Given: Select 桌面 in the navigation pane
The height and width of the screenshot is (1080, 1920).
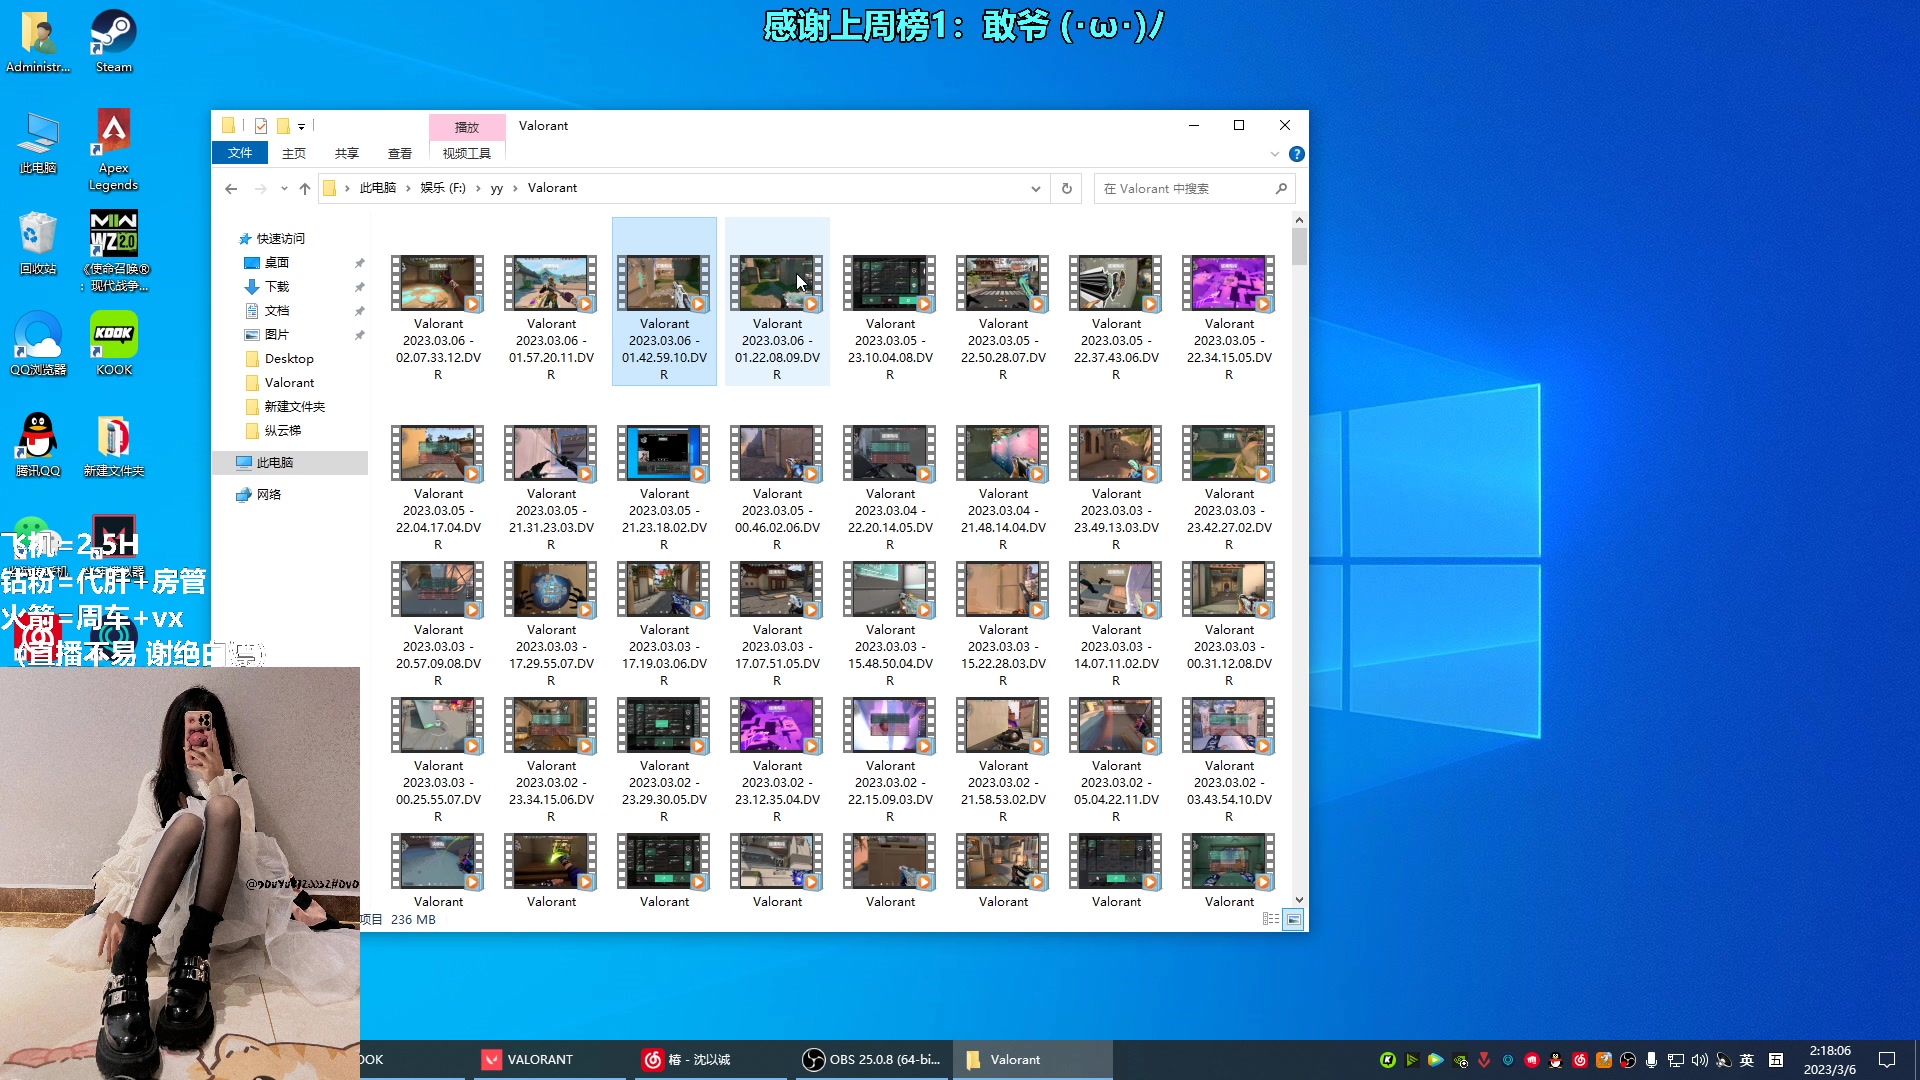Looking at the screenshot, I should 277,262.
